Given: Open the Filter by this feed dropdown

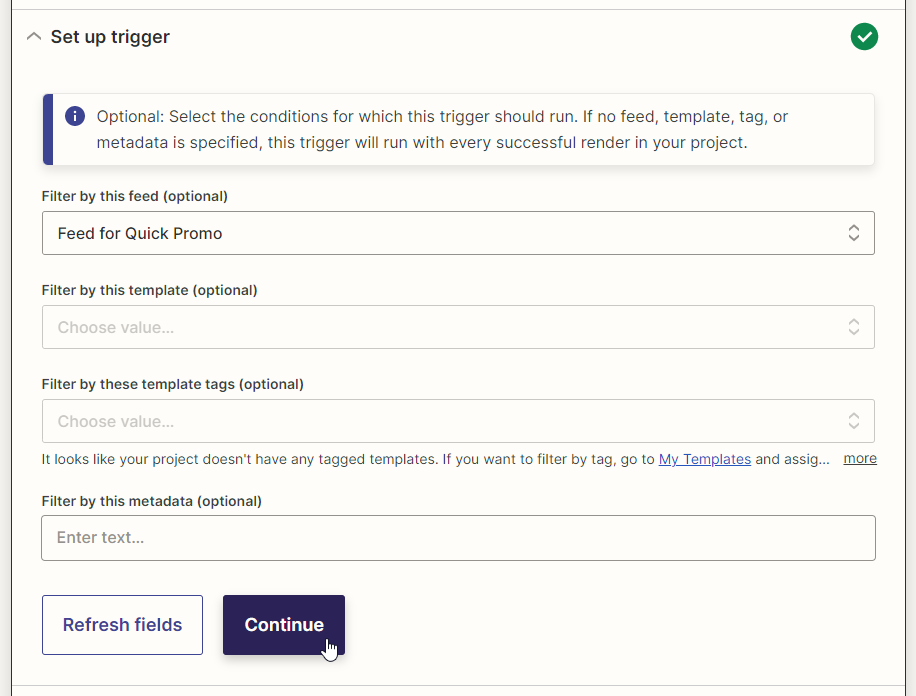Looking at the screenshot, I should (458, 233).
